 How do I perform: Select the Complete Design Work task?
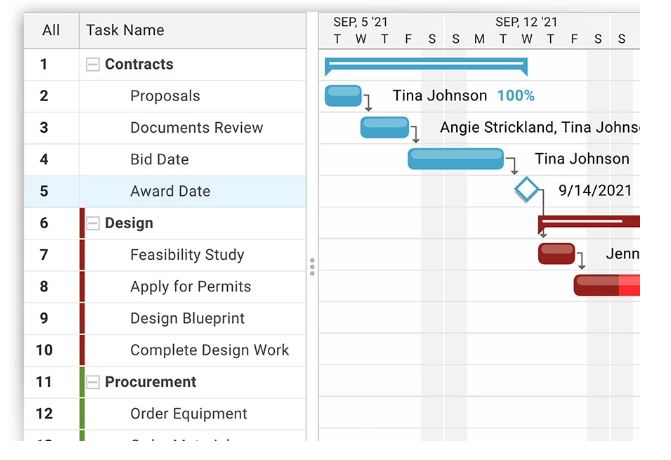pos(209,350)
